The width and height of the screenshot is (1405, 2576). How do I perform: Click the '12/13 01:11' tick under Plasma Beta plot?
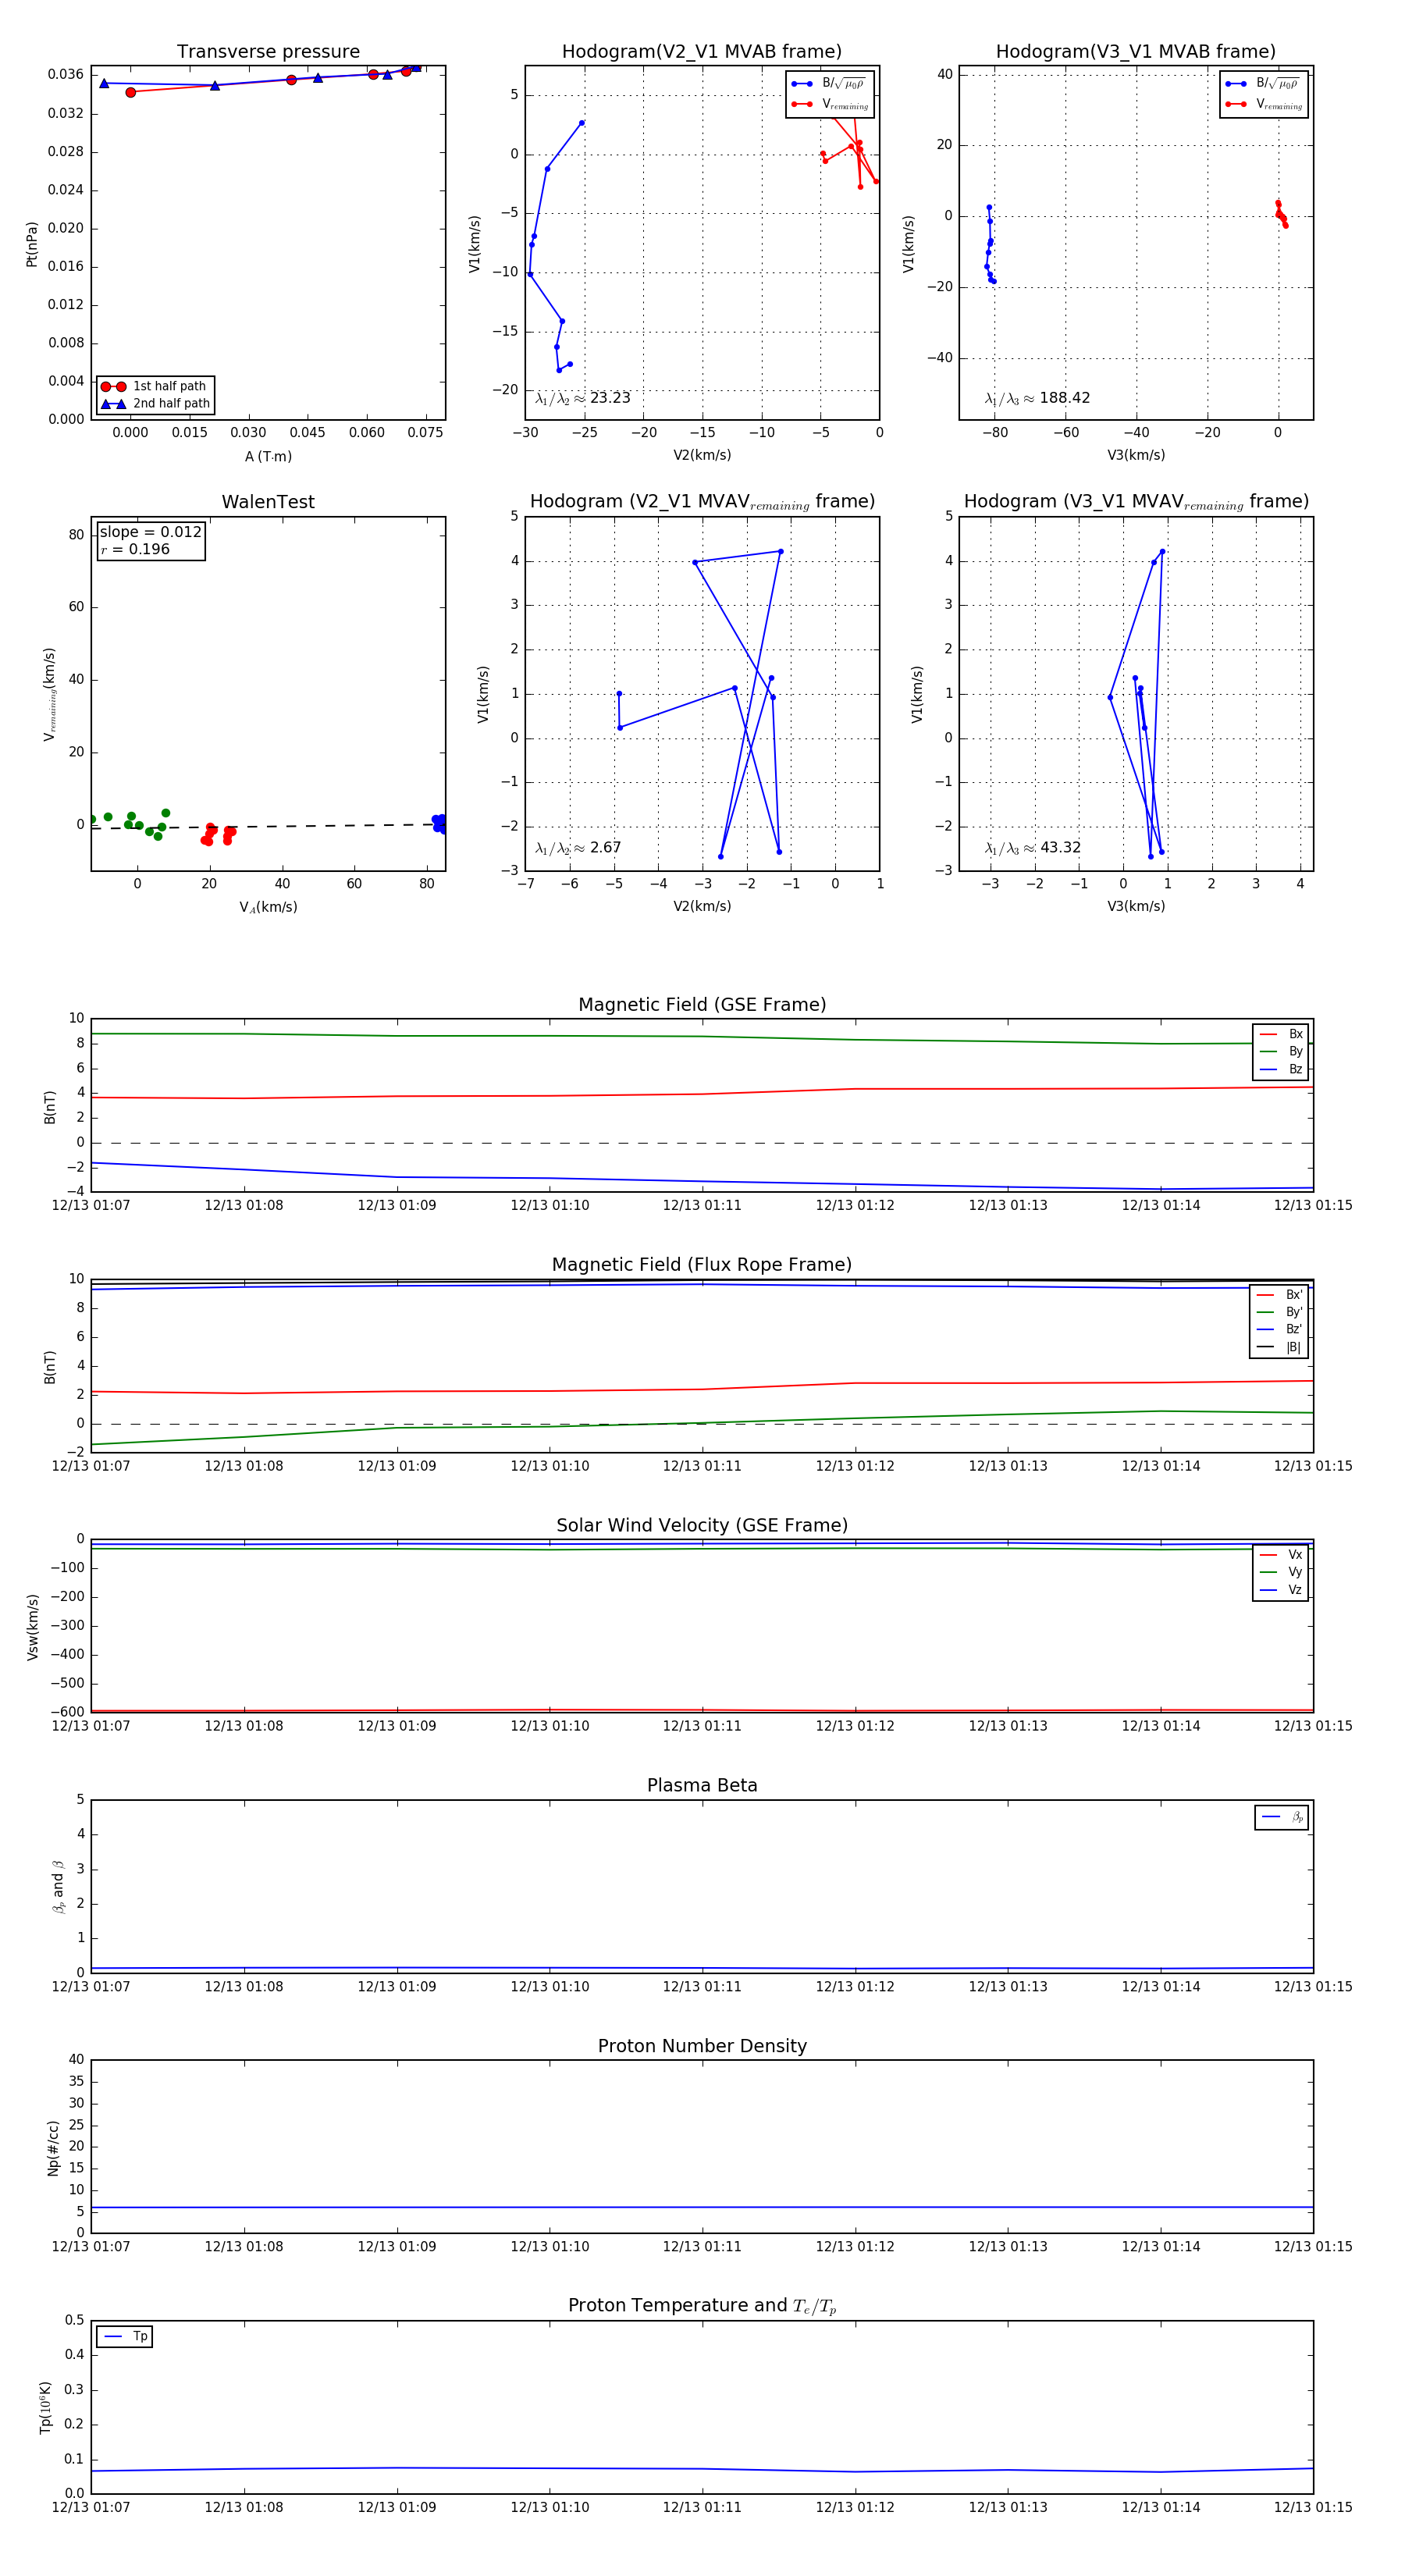click(x=702, y=1987)
